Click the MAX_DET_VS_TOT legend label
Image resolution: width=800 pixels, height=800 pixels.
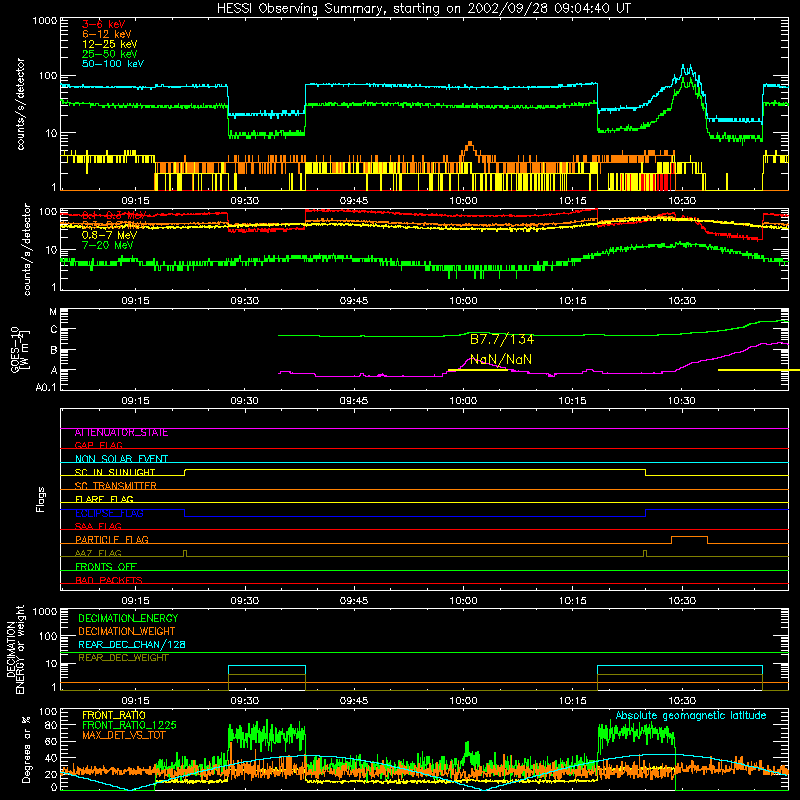coord(123,735)
